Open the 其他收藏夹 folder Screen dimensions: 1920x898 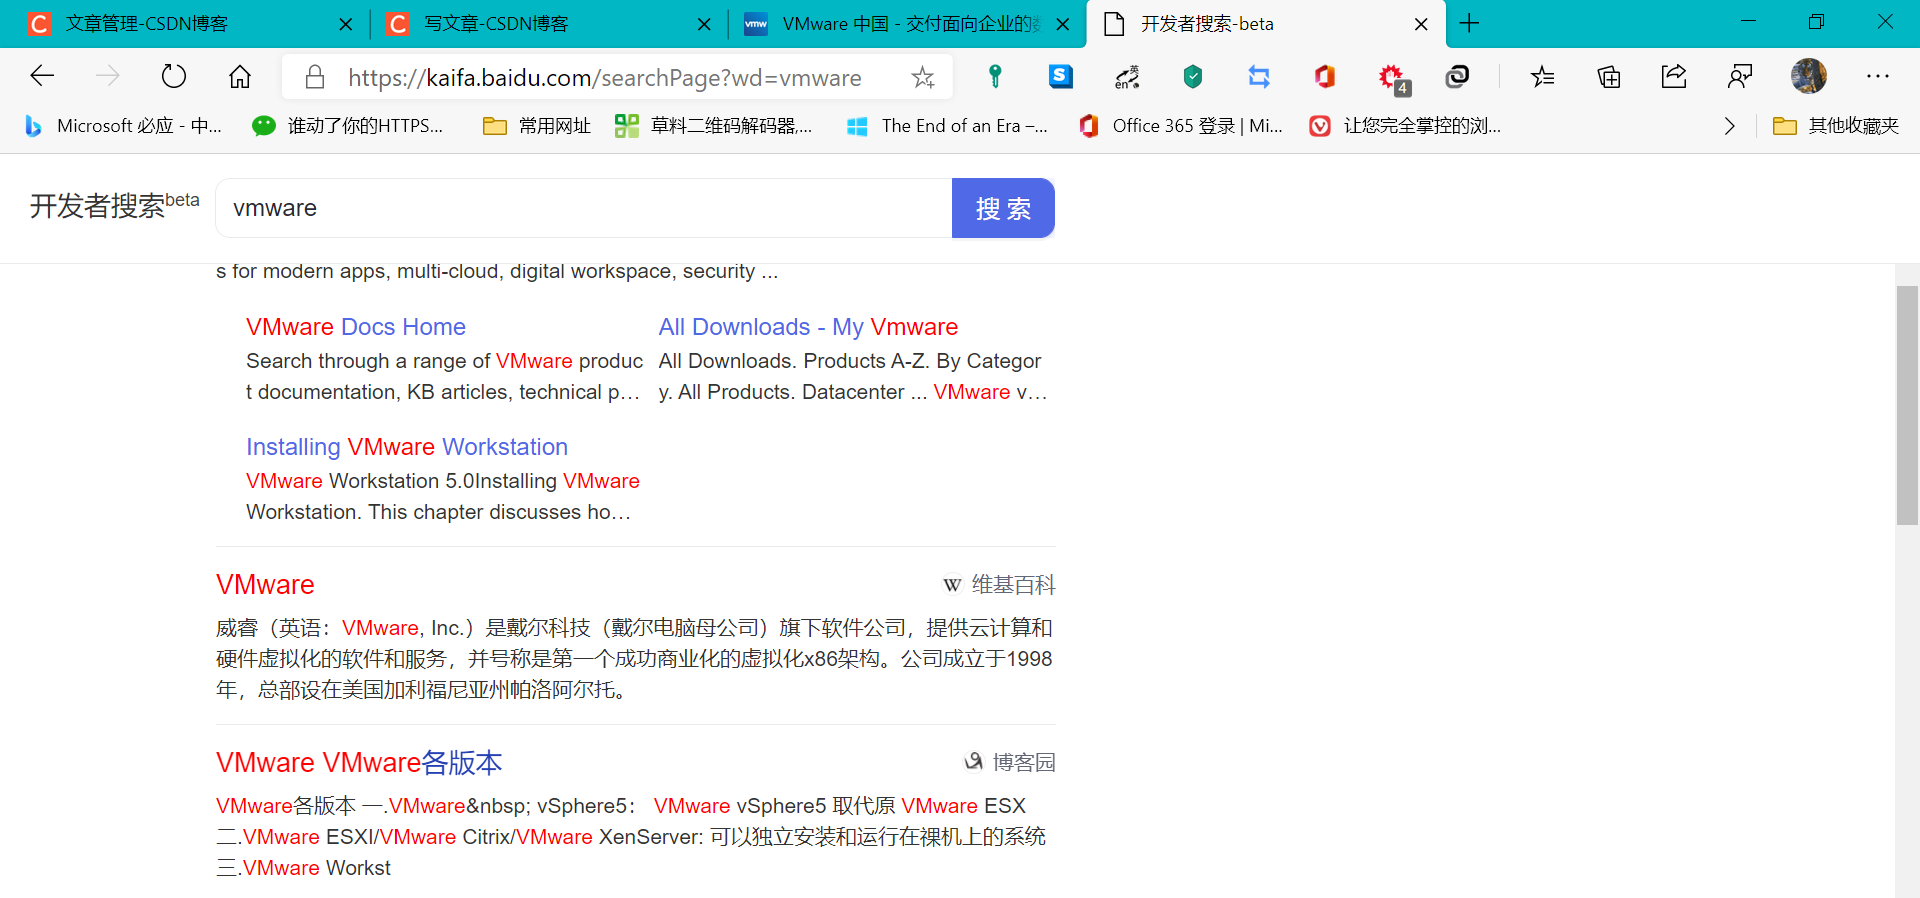pyautogui.click(x=1836, y=126)
